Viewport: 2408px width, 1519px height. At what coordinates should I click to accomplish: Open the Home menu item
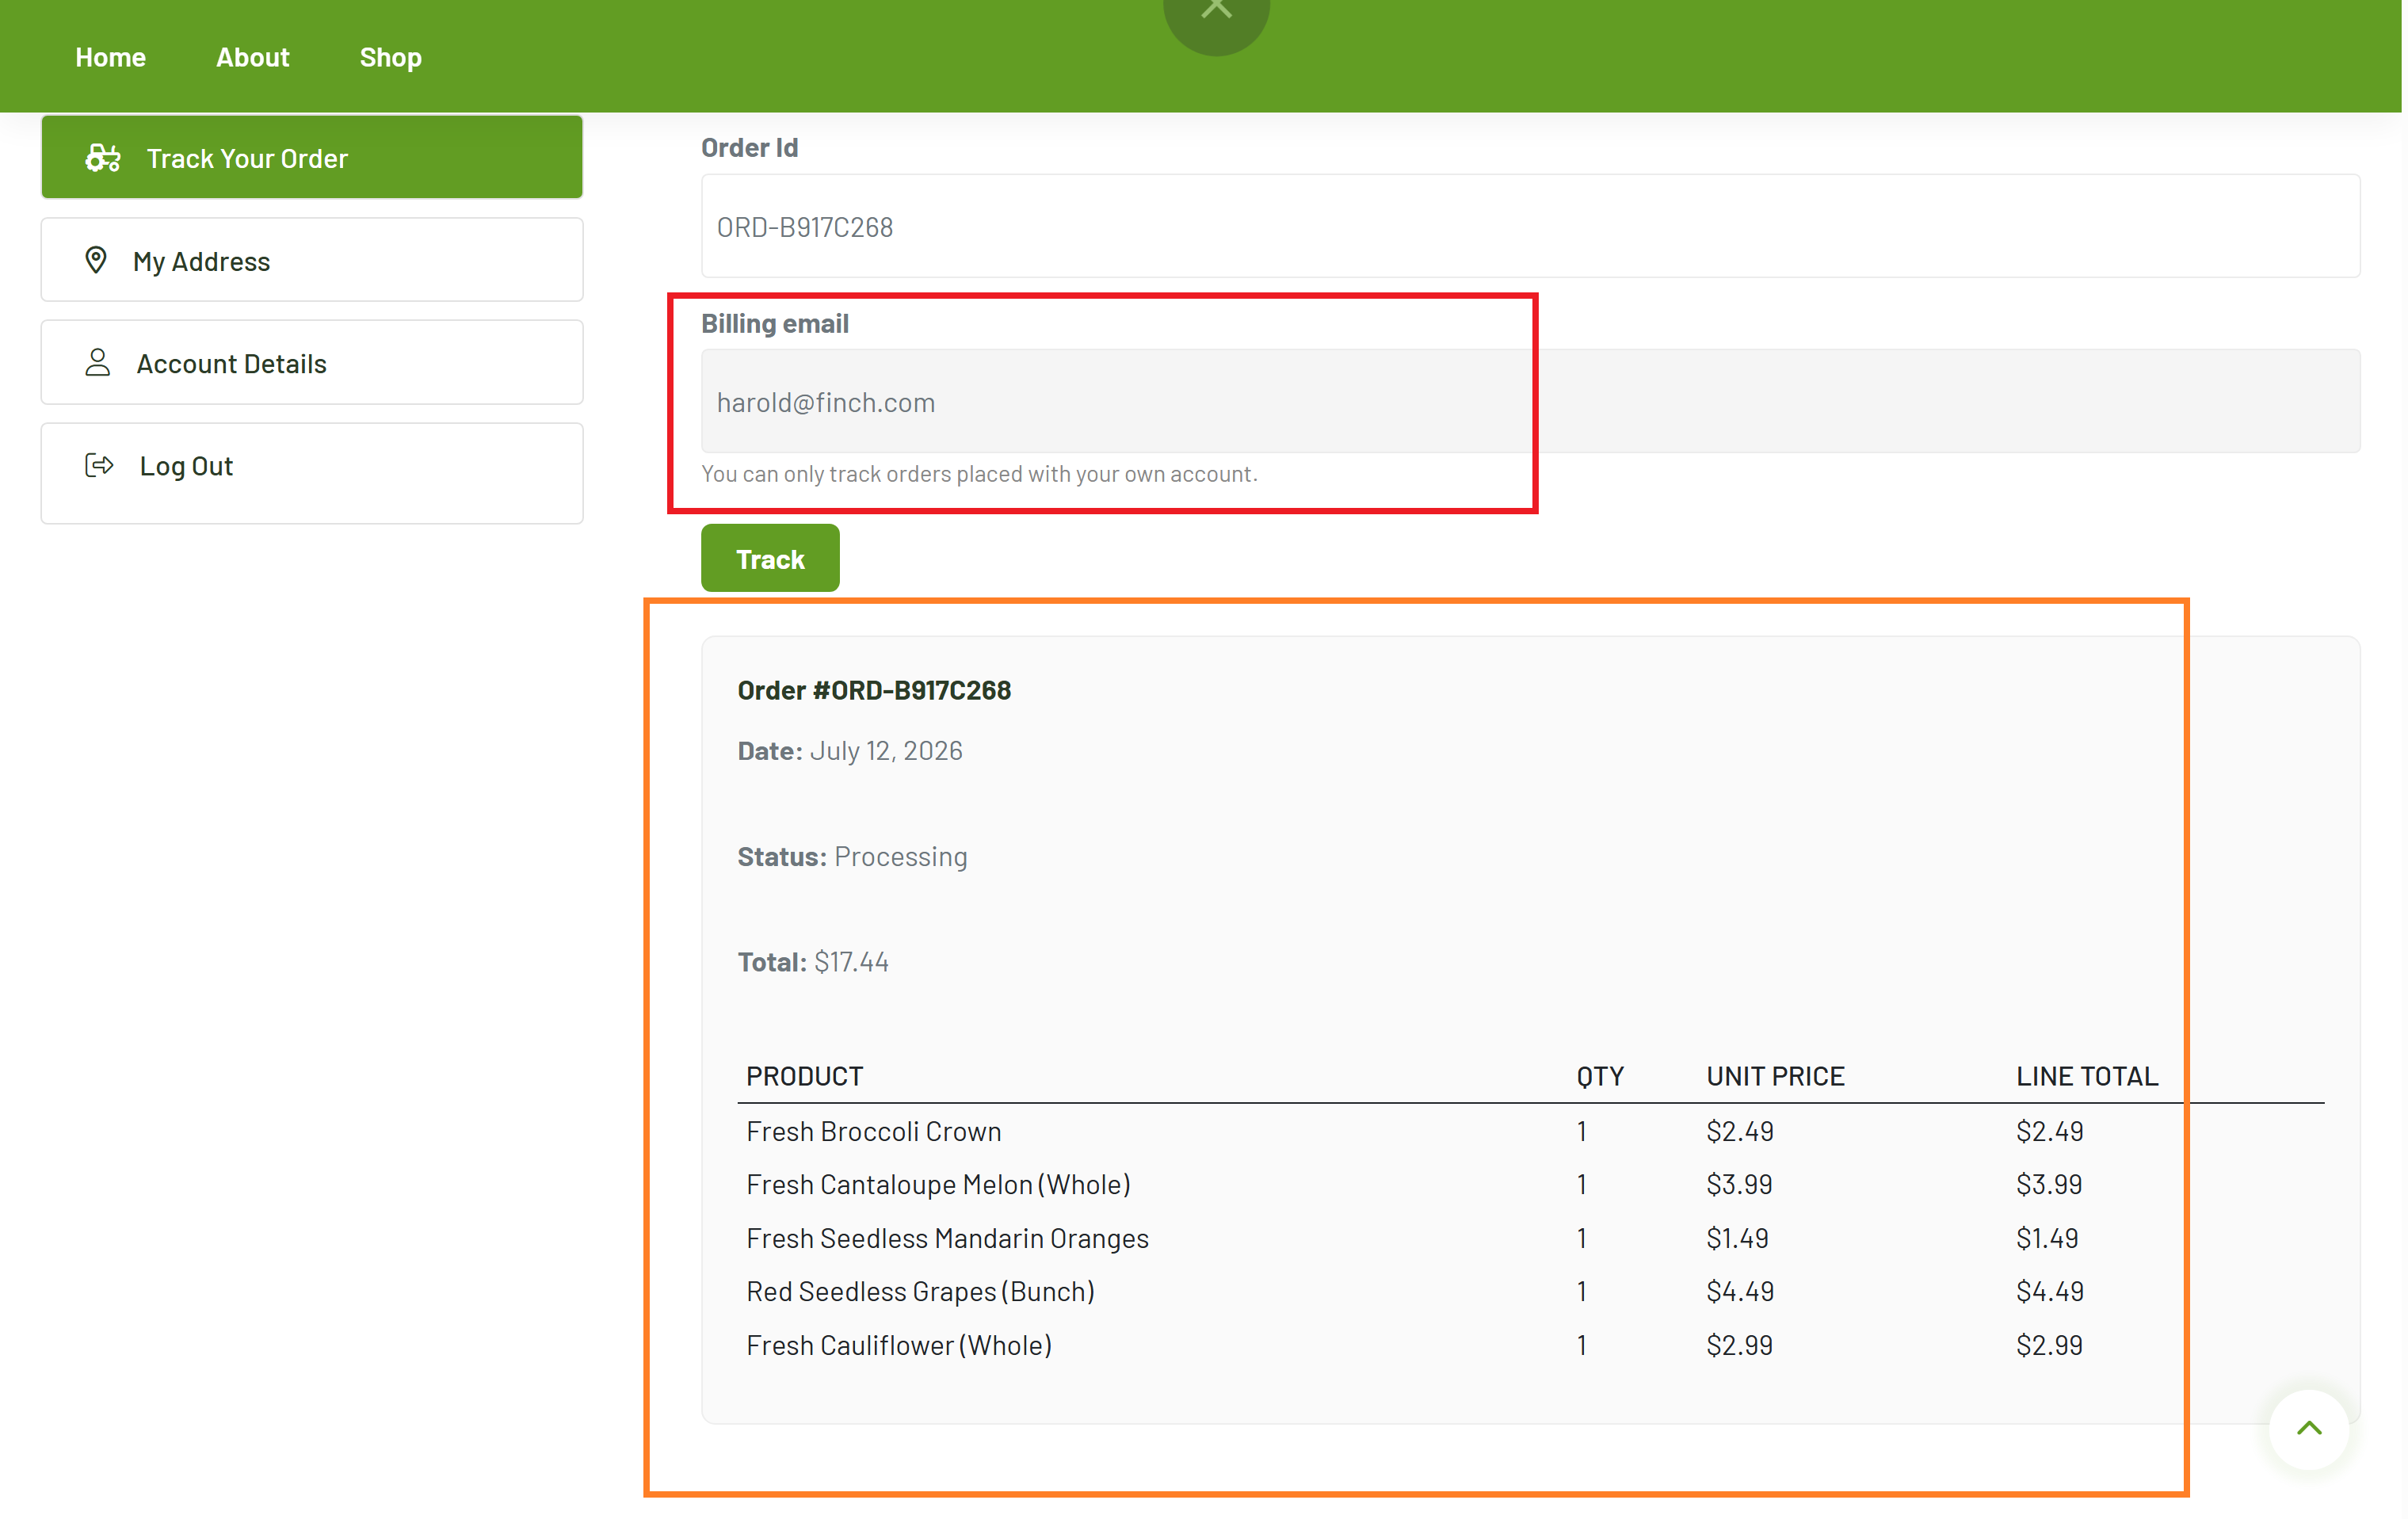pos(110,57)
